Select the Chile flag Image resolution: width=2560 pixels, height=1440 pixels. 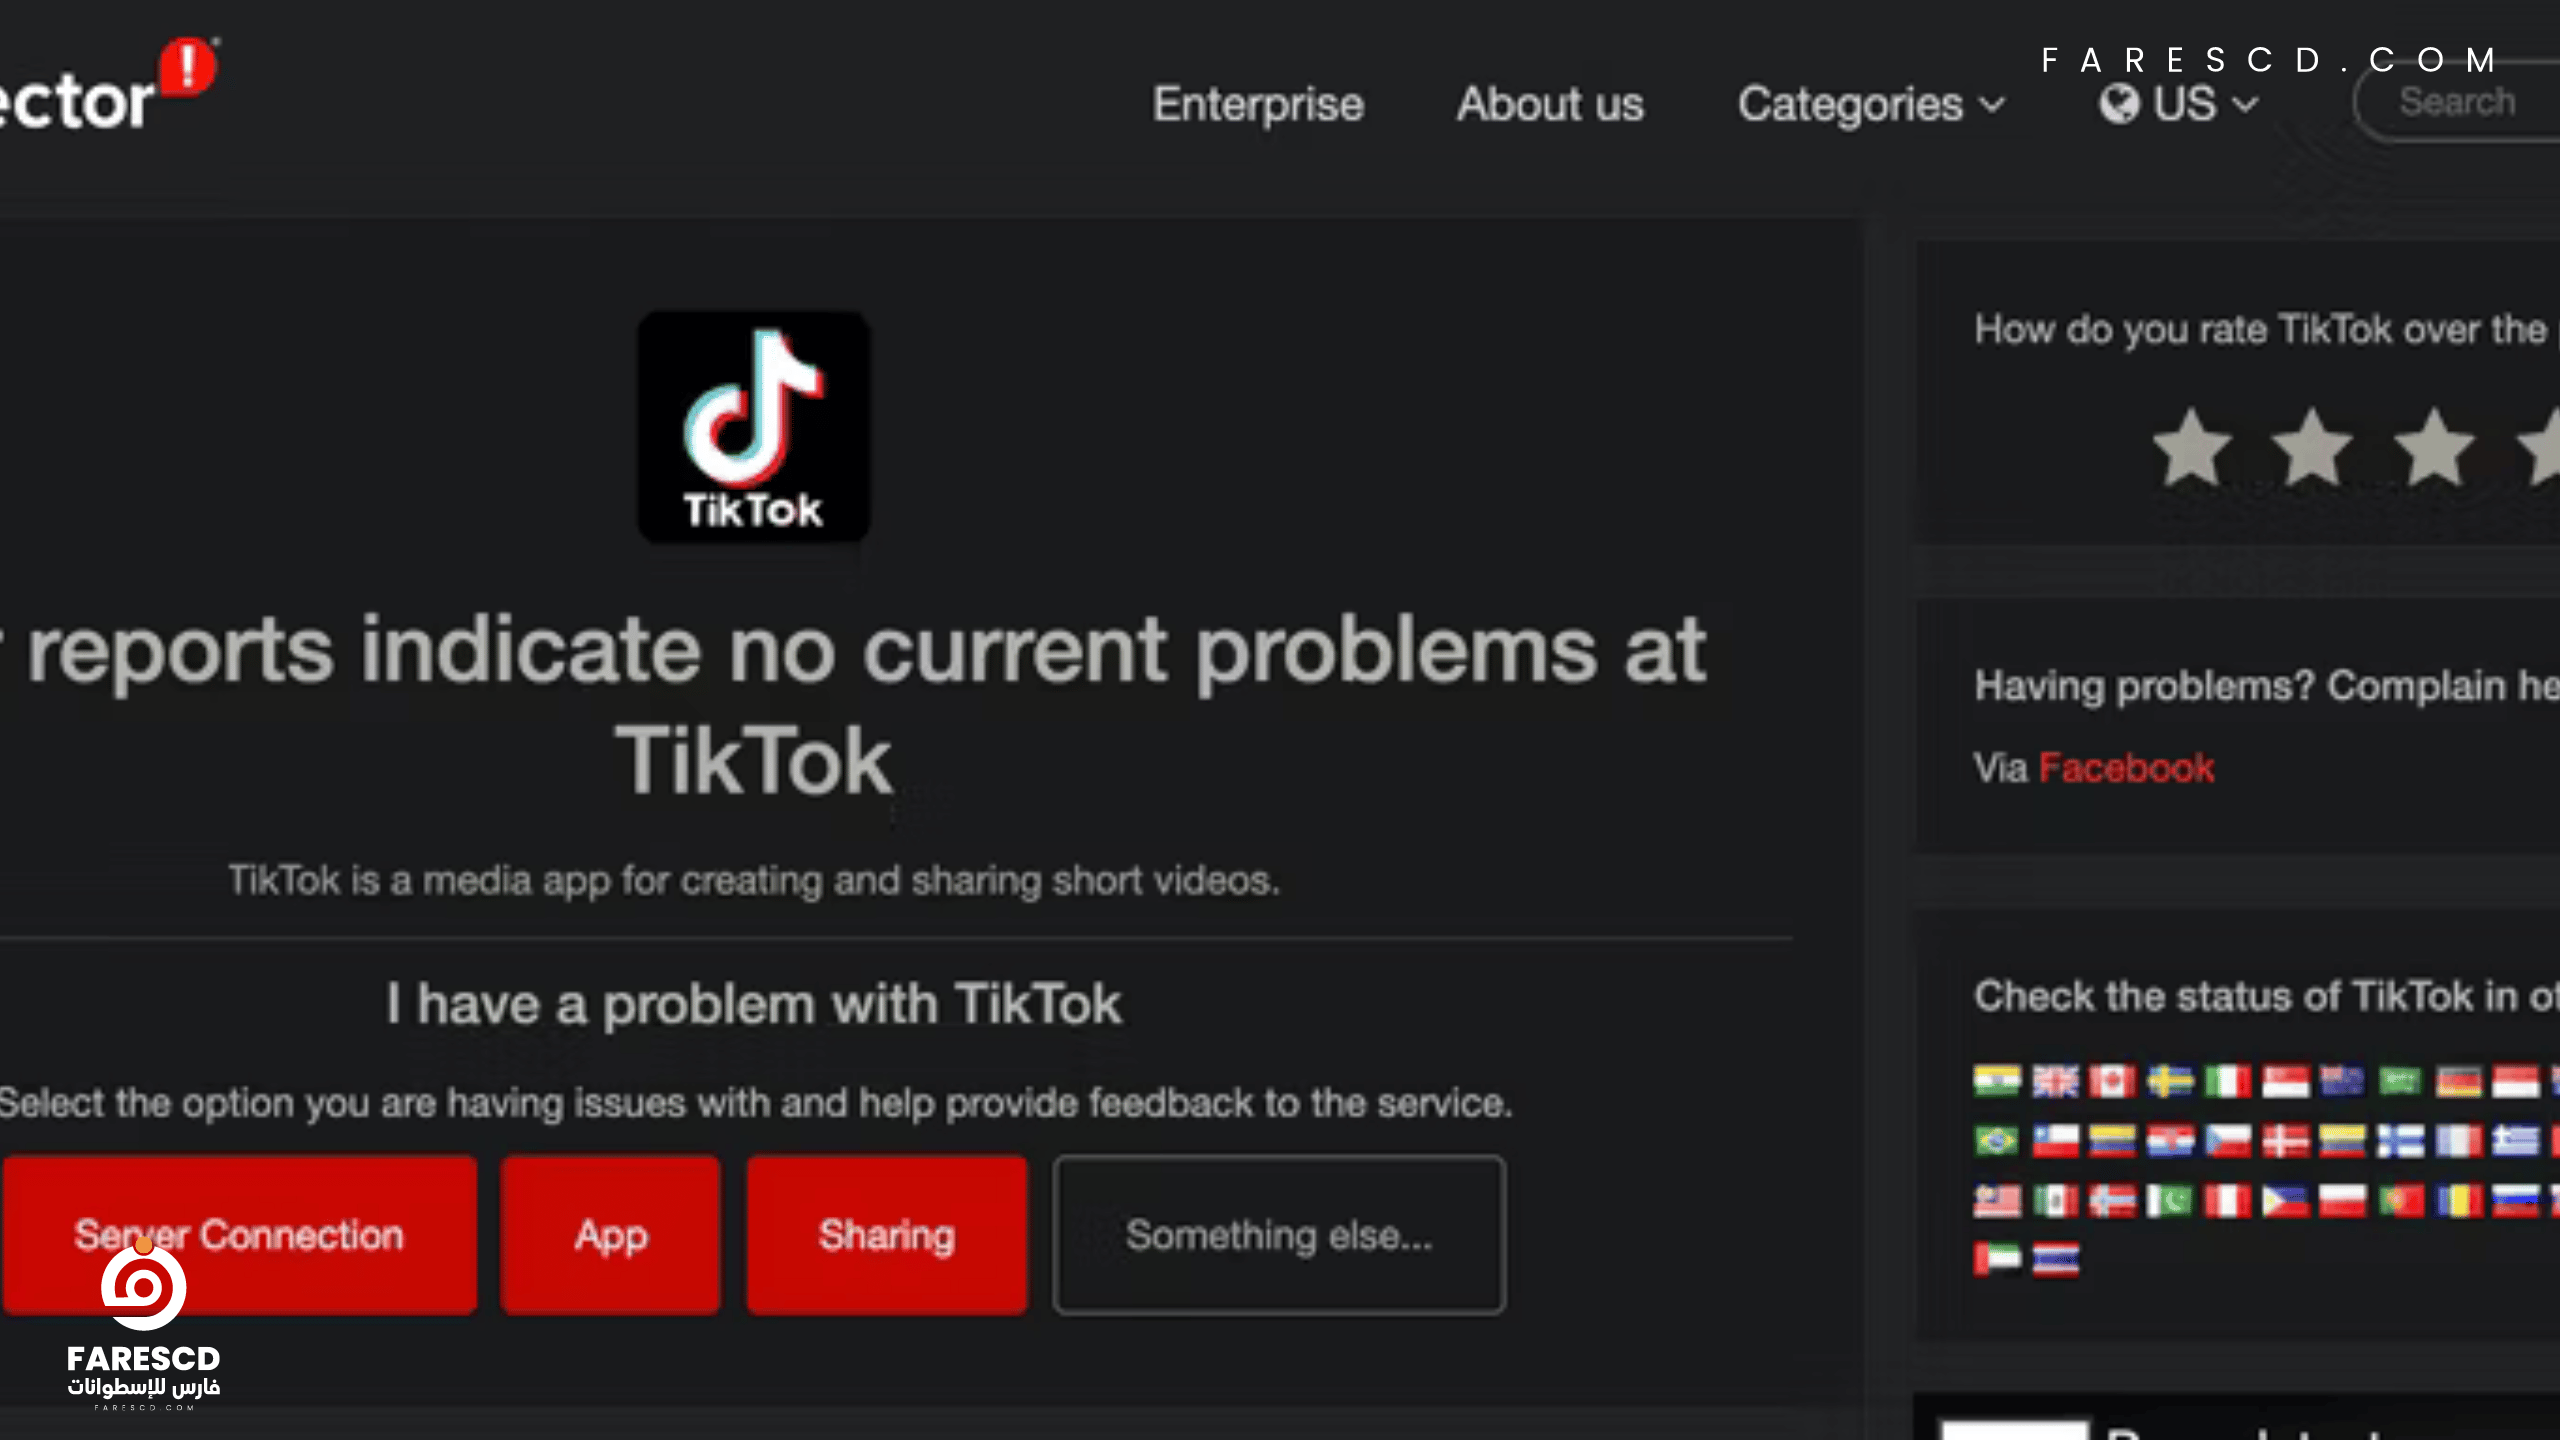point(2055,1140)
